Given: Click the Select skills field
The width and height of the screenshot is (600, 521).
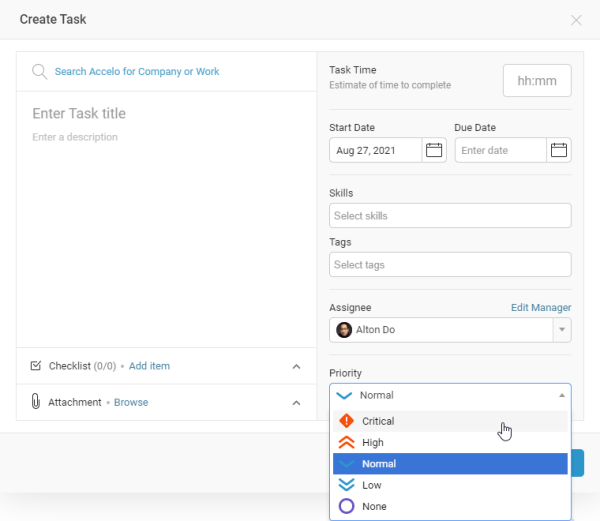Looking at the screenshot, I should click(450, 216).
